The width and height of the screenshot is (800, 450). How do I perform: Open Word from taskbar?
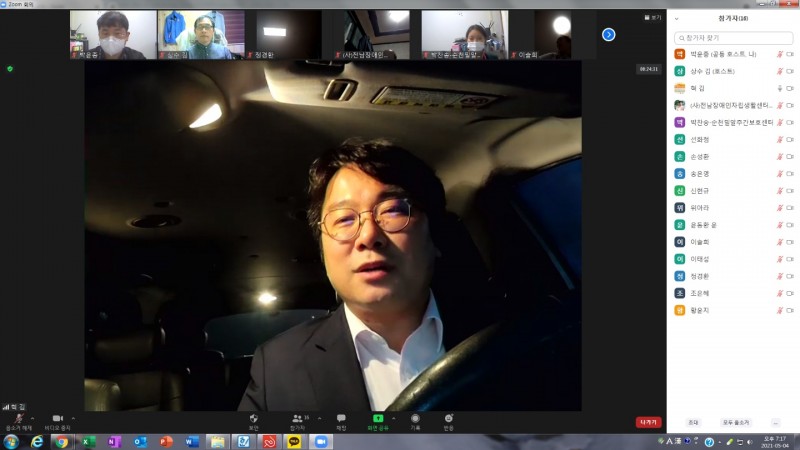(192, 442)
